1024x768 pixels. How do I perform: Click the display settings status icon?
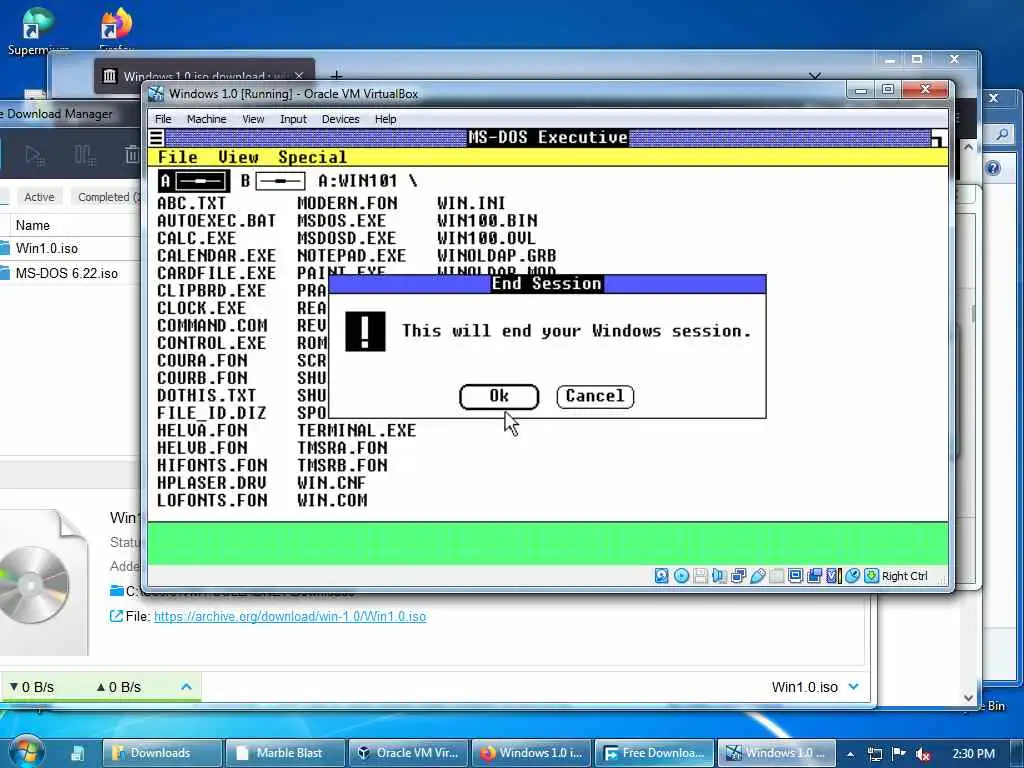795,575
